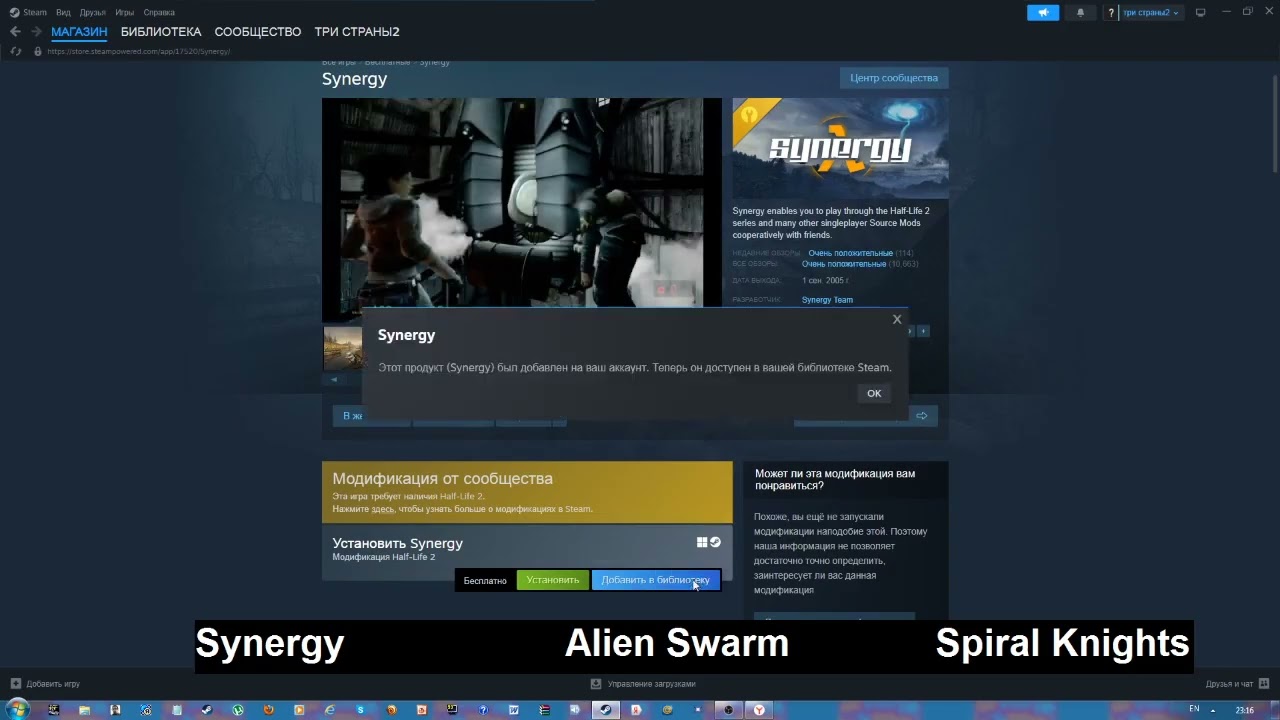Click the plus icon by Добавить игру
The height and width of the screenshot is (720, 1280).
tap(15, 684)
